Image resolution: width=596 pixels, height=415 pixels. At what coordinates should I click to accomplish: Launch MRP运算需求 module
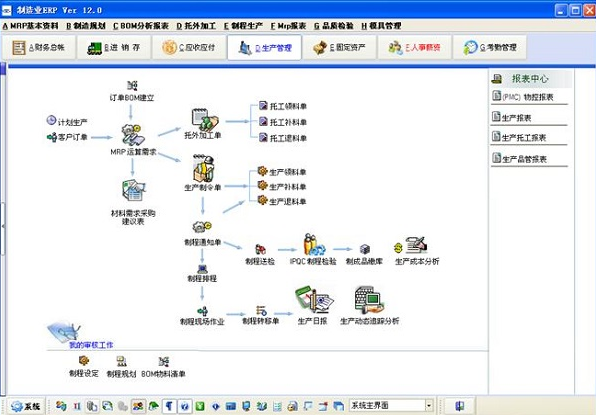[x=133, y=135]
